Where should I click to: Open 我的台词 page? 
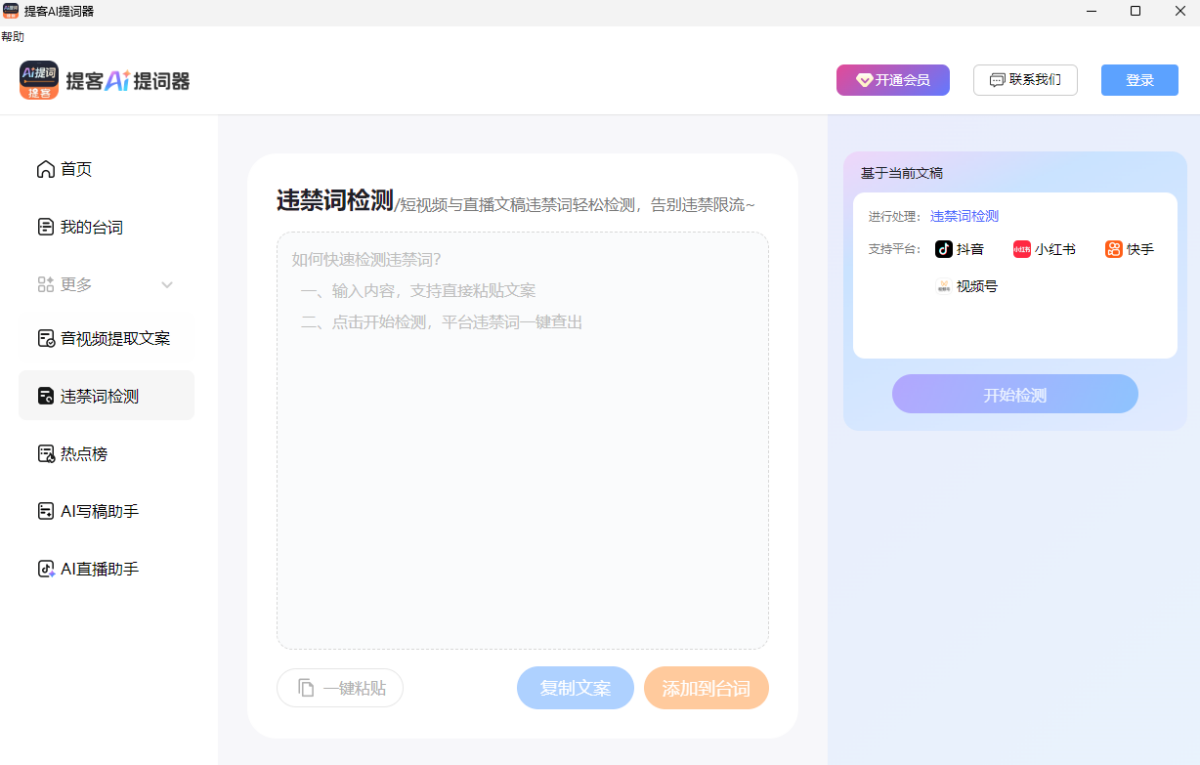coord(107,227)
